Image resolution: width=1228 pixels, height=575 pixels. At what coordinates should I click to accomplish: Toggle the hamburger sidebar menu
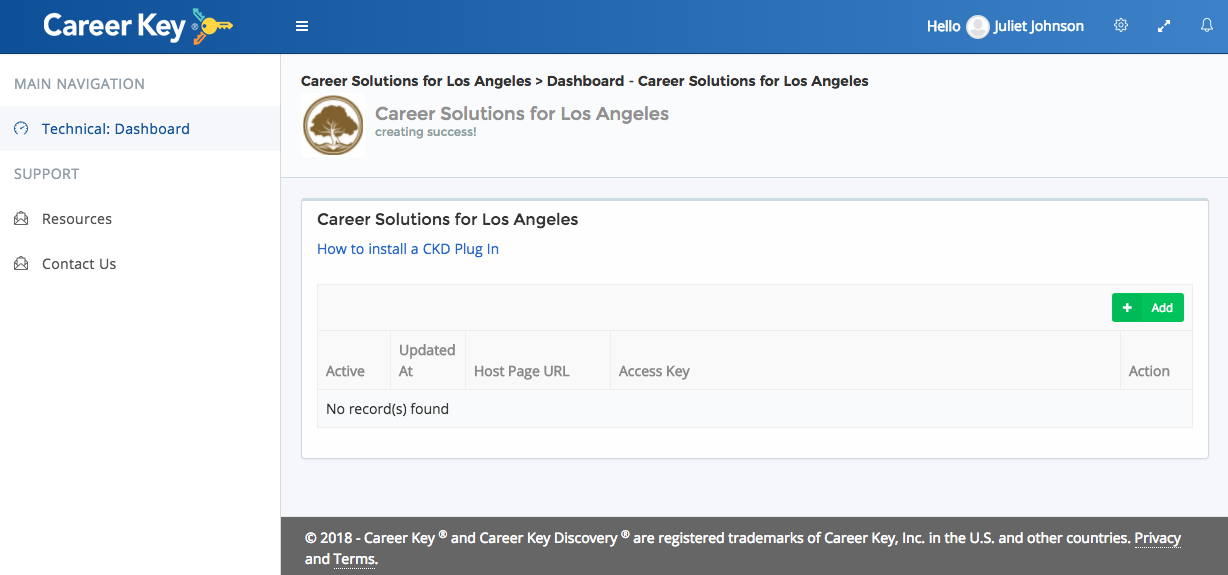pos(302,27)
